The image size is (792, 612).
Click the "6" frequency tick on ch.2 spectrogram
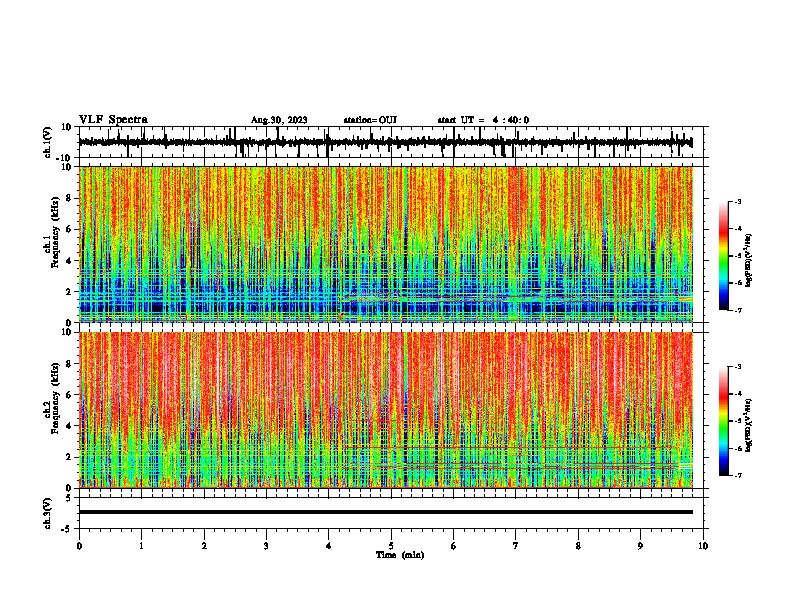coord(70,394)
